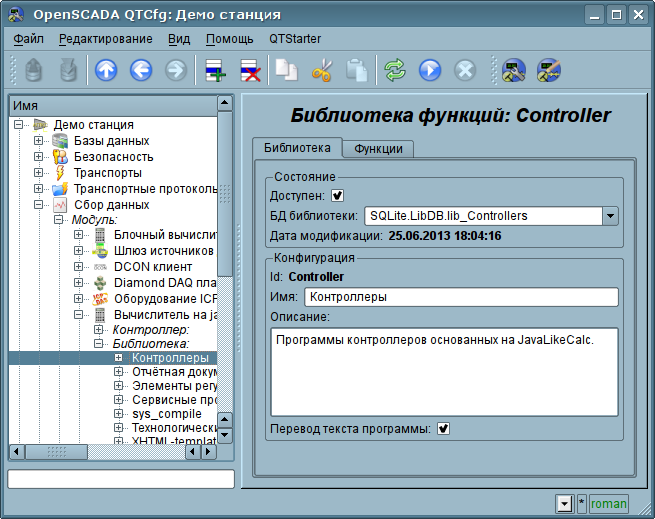Screen dimensions: 655x519
Task: Click the start periodic update play icon
Action: point(430,70)
